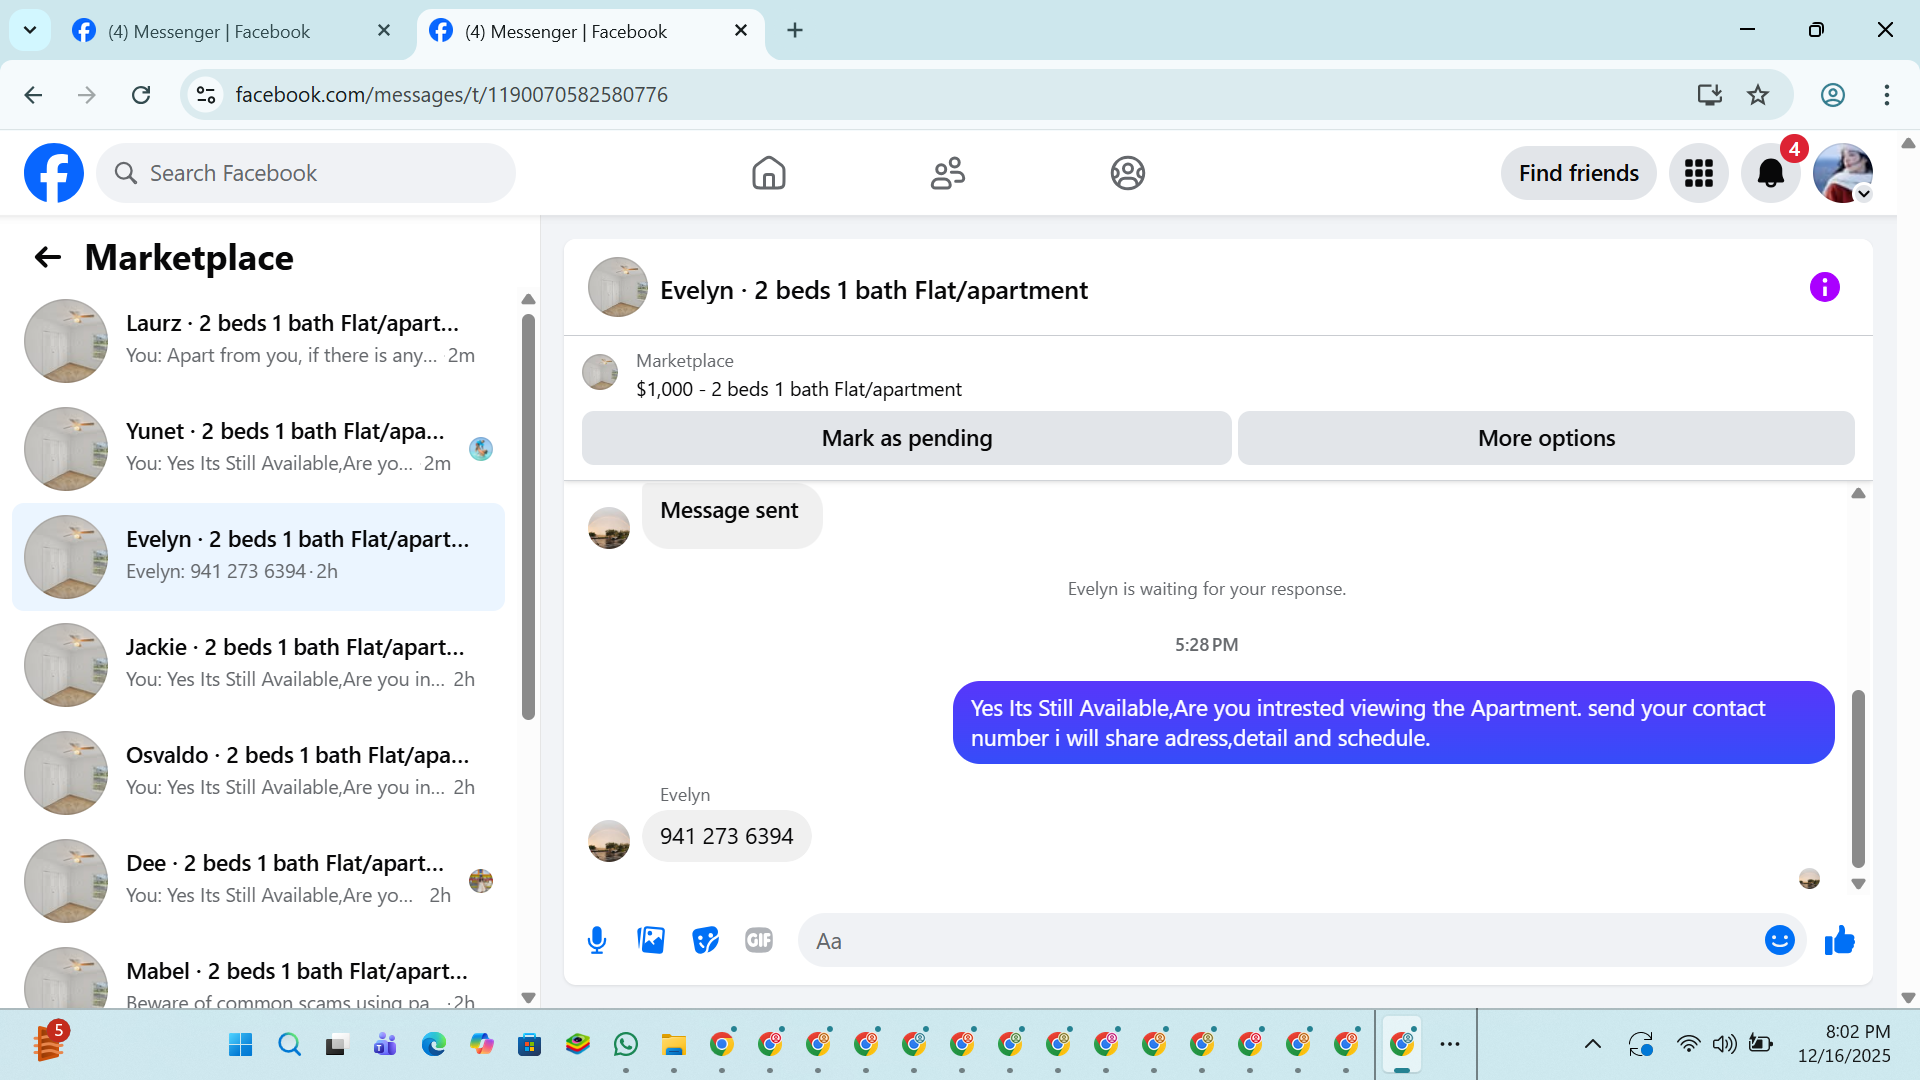The height and width of the screenshot is (1080, 1920).
Task: Close the first Messenger tab
Action: tap(384, 31)
